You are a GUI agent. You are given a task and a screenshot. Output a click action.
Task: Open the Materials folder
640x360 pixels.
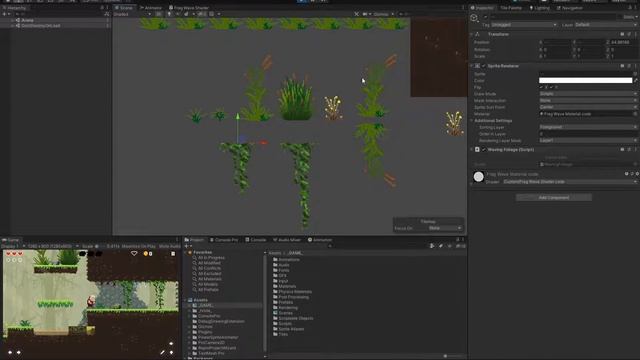[284, 286]
